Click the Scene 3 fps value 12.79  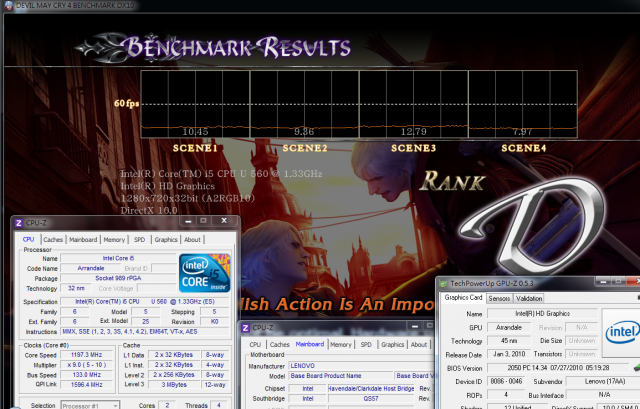point(413,132)
